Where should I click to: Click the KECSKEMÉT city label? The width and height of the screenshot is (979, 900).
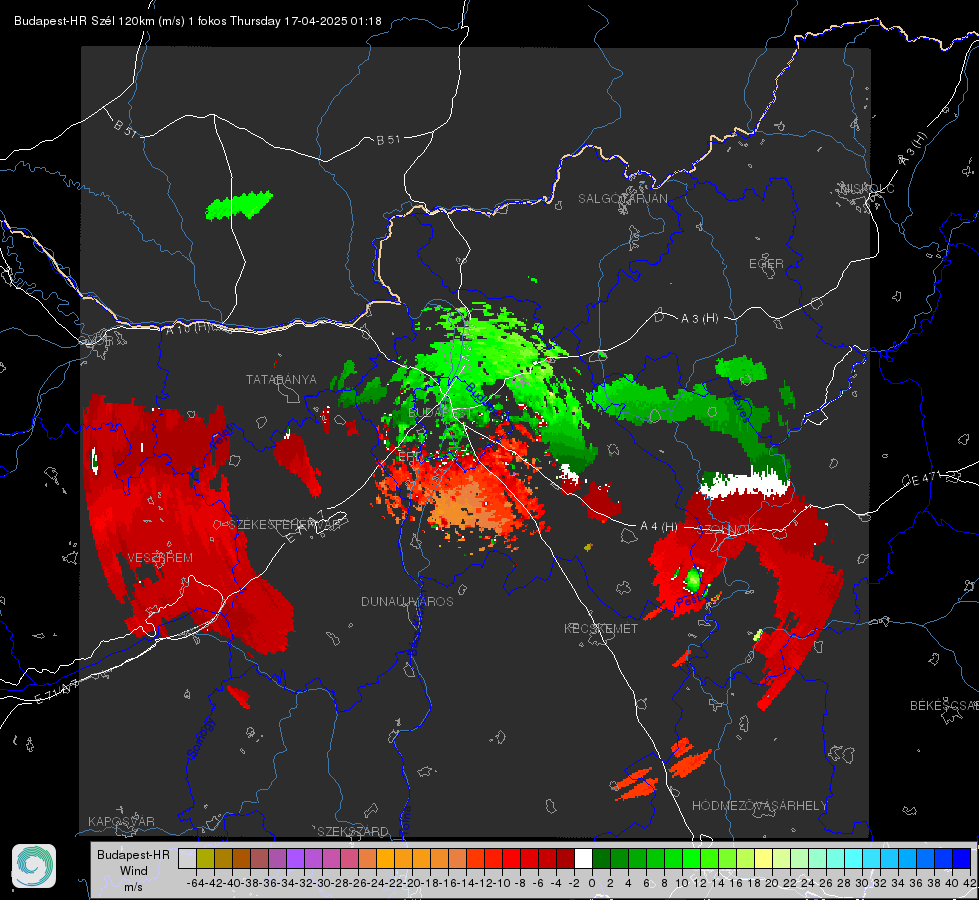click(601, 628)
